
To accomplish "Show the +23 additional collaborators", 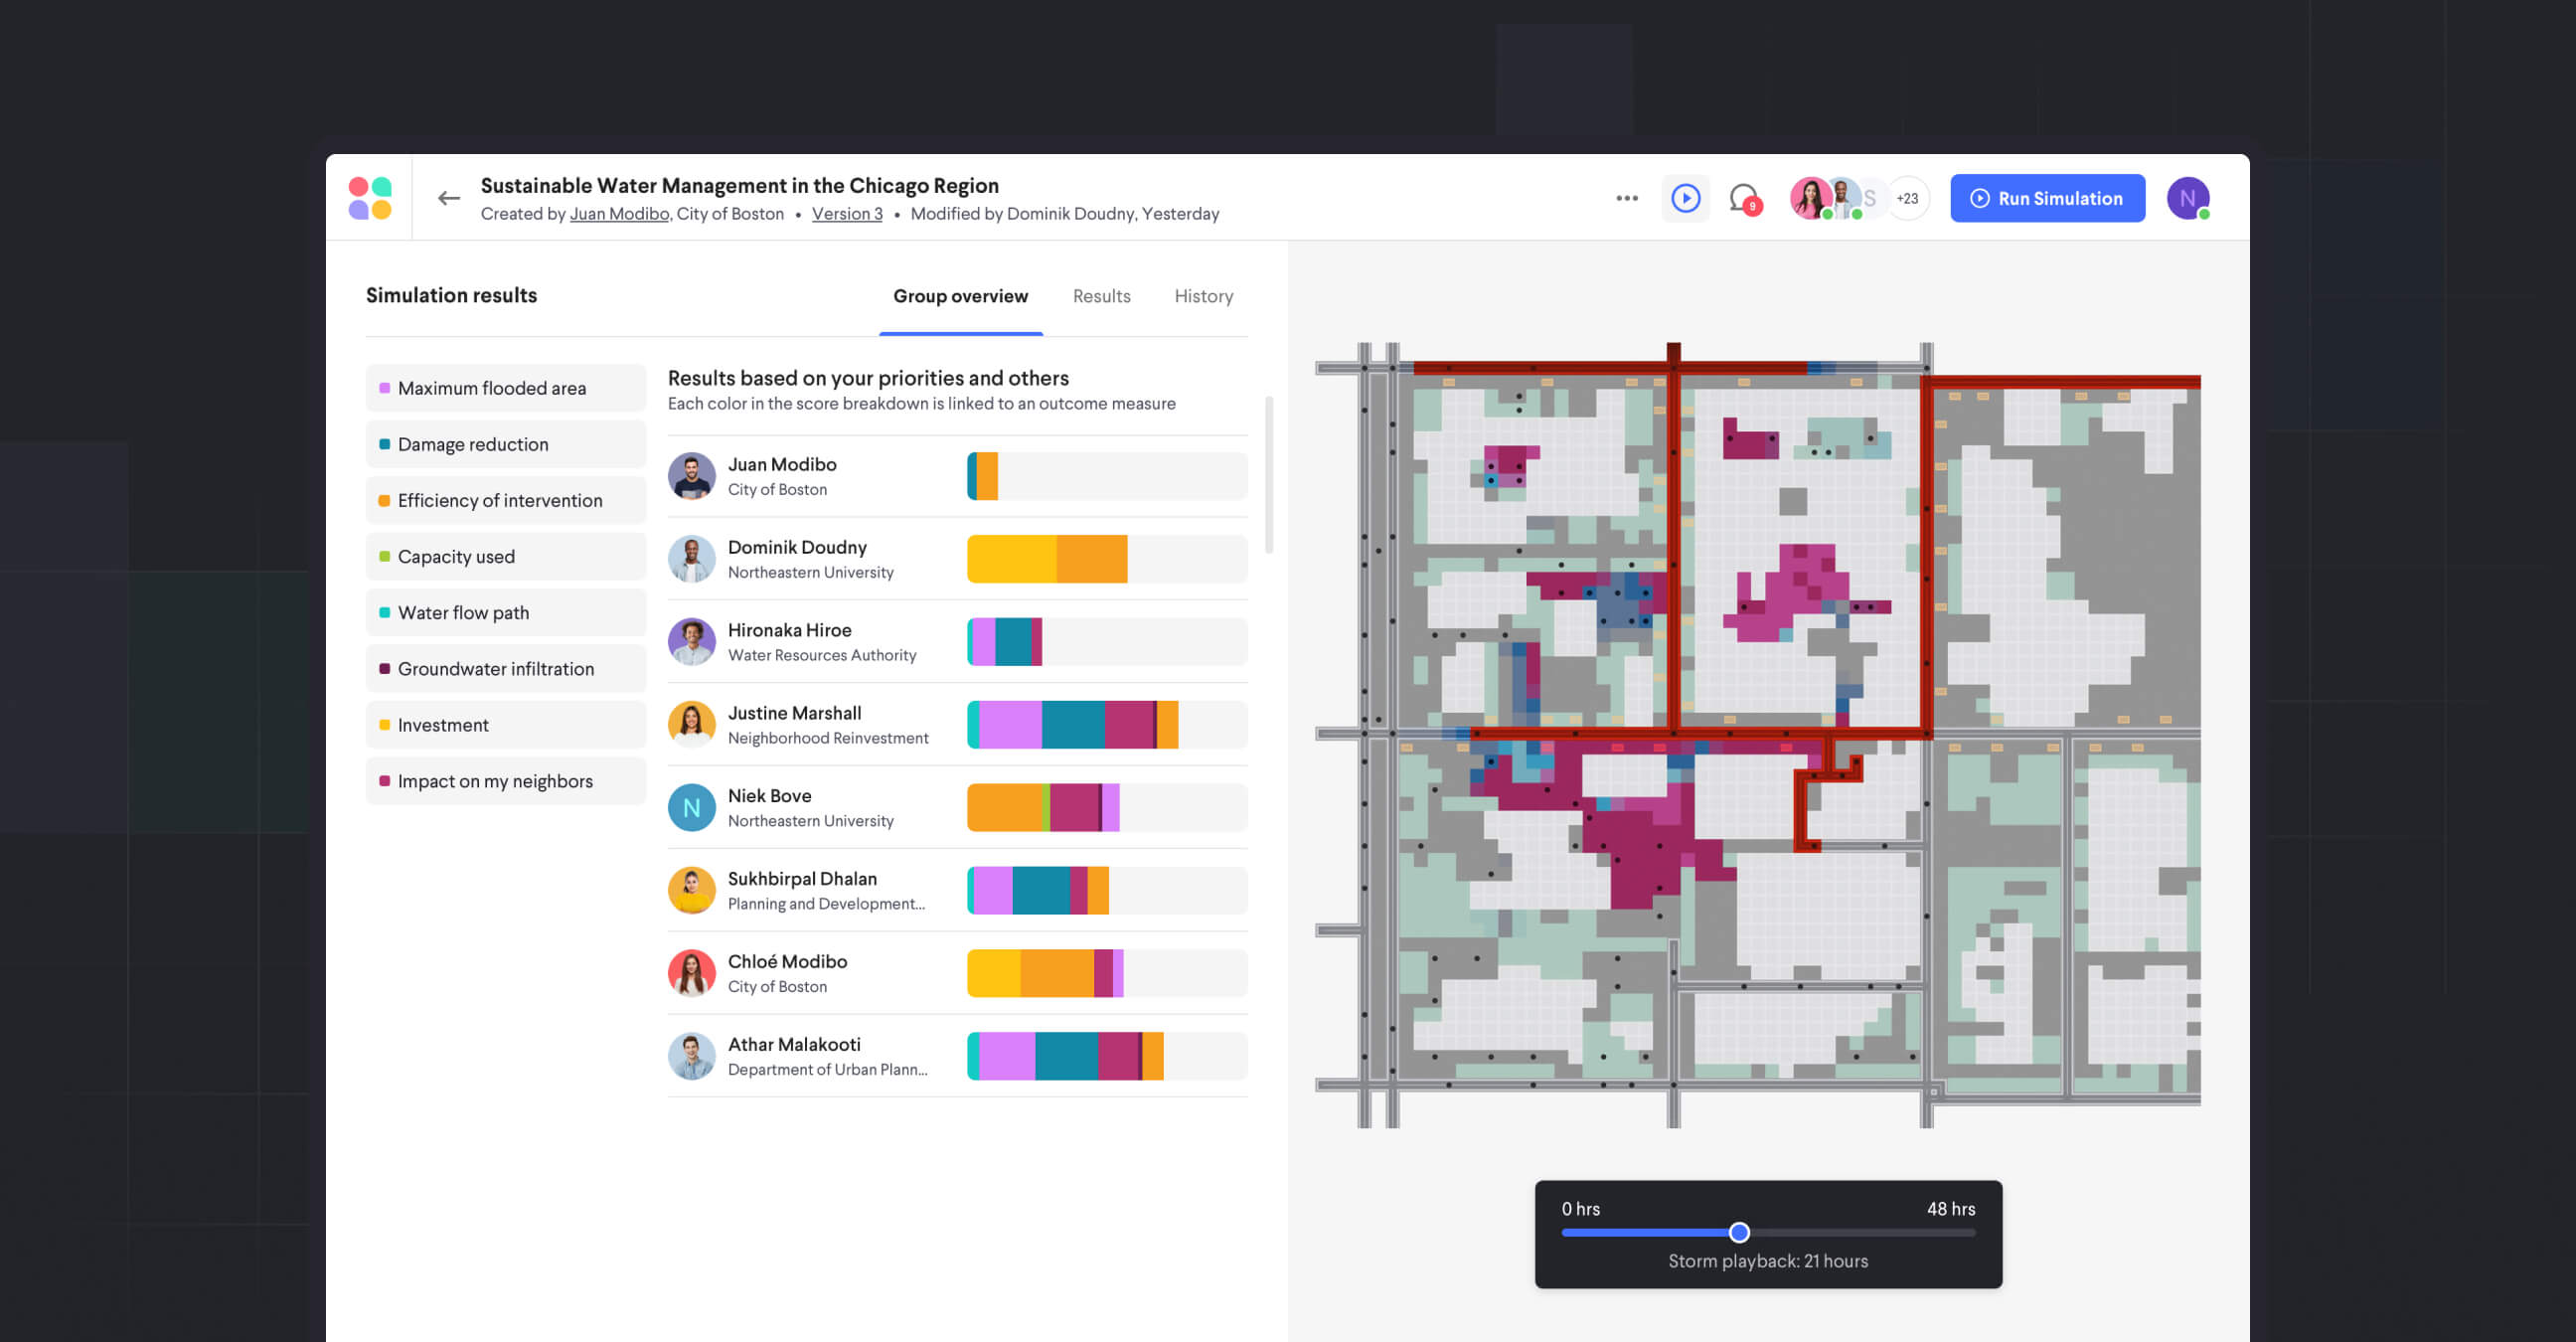I will click(1907, 198).
